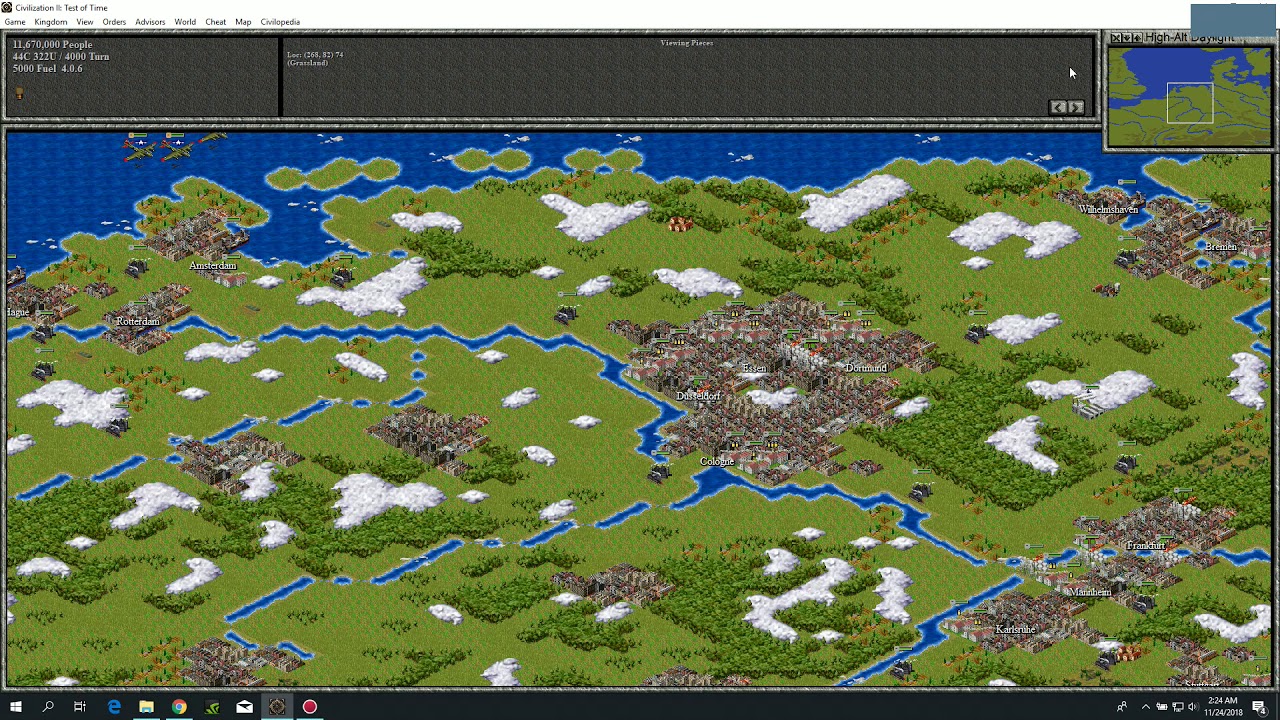This screenshot has width=1280, height=720.
Task: Launch Microsoft Edge from the taskbar
Action: coord(114,707)
